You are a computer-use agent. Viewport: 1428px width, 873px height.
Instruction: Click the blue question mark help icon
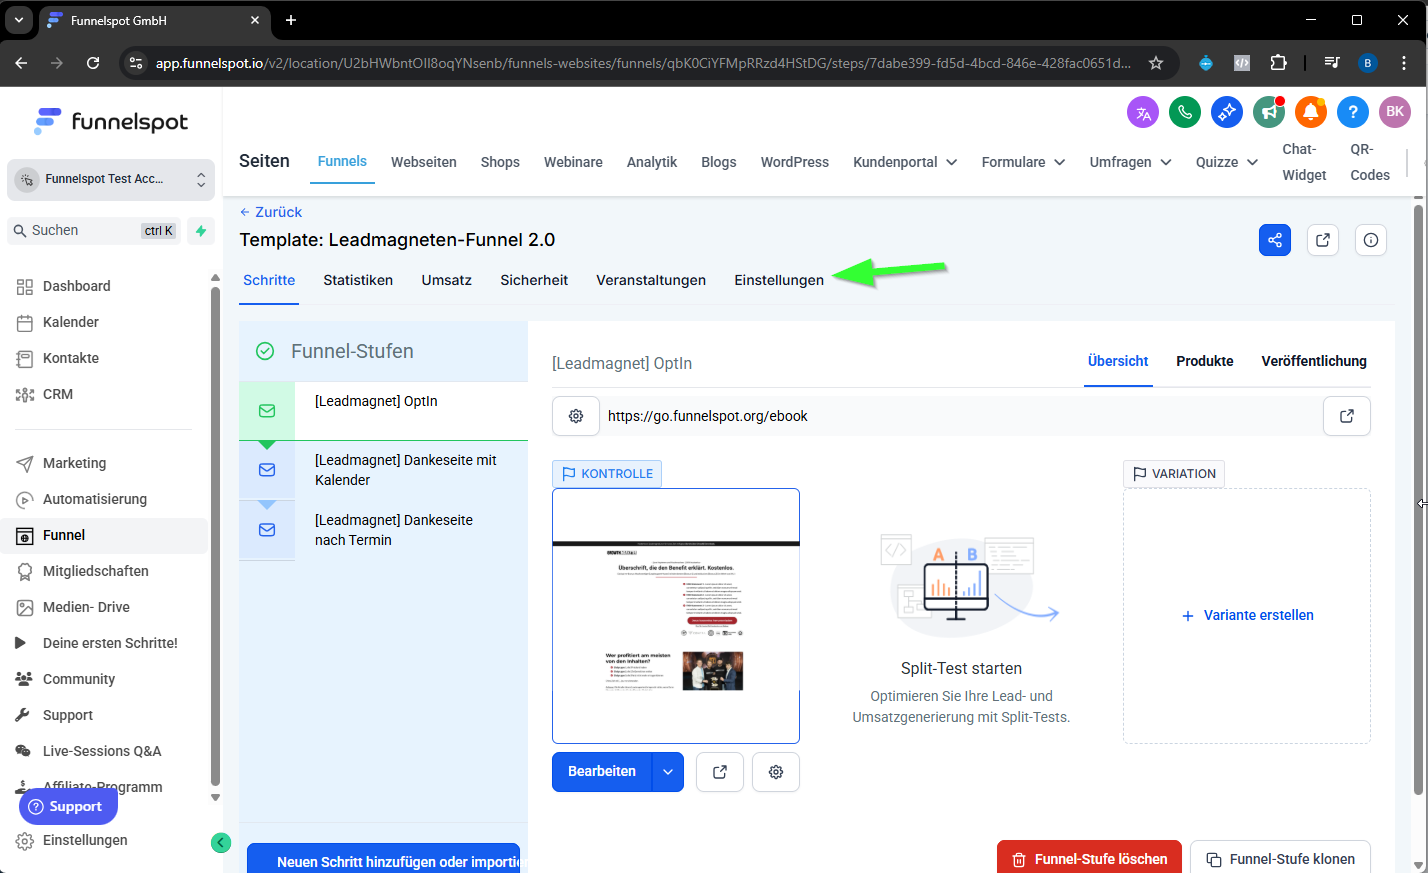point(1353,112)
